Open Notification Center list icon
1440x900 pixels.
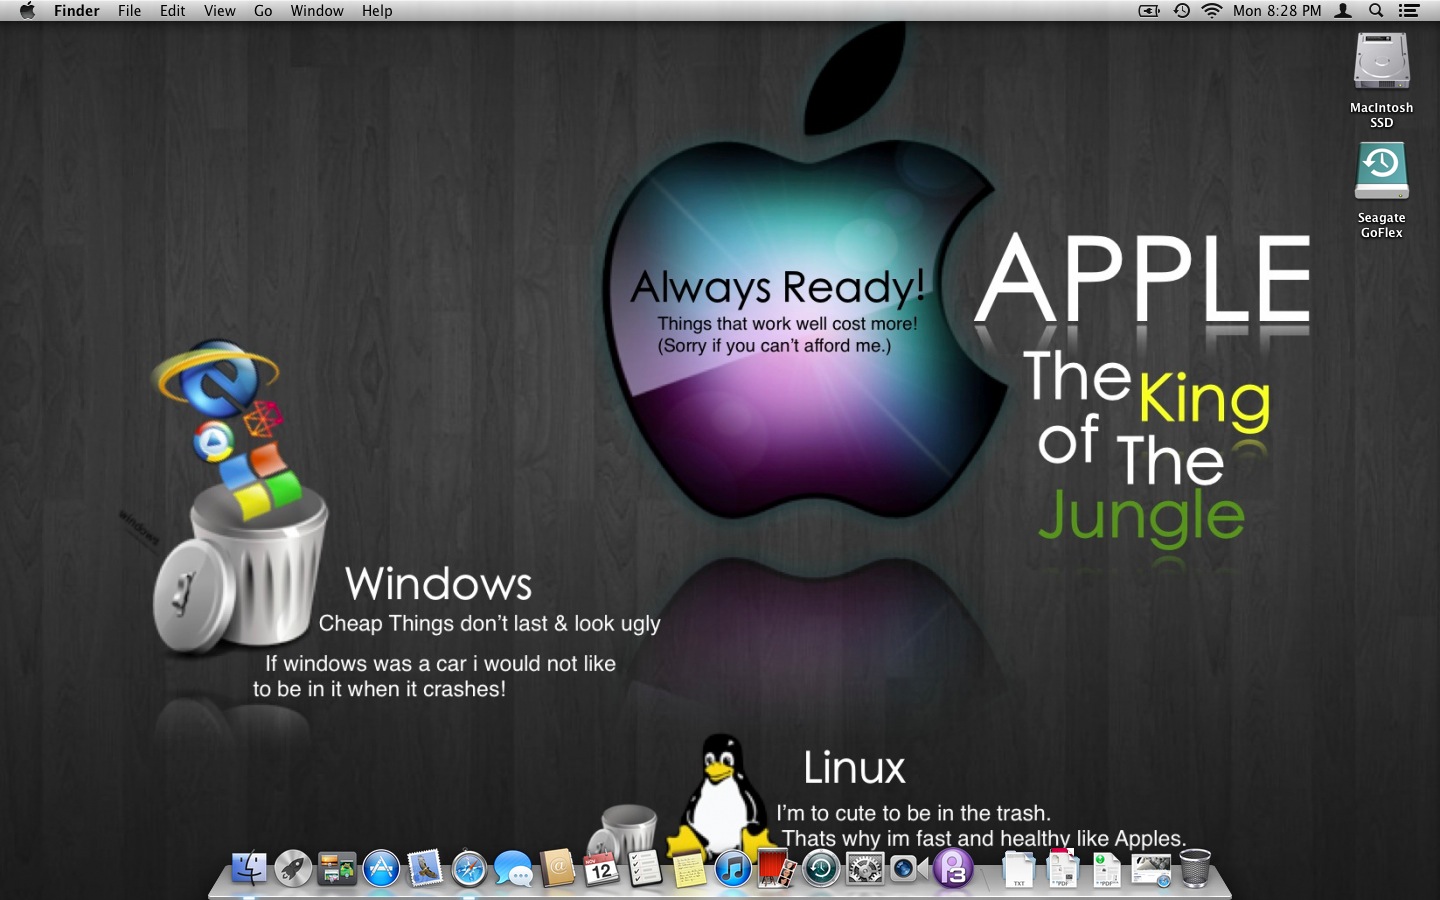[x=1409, y=11]
